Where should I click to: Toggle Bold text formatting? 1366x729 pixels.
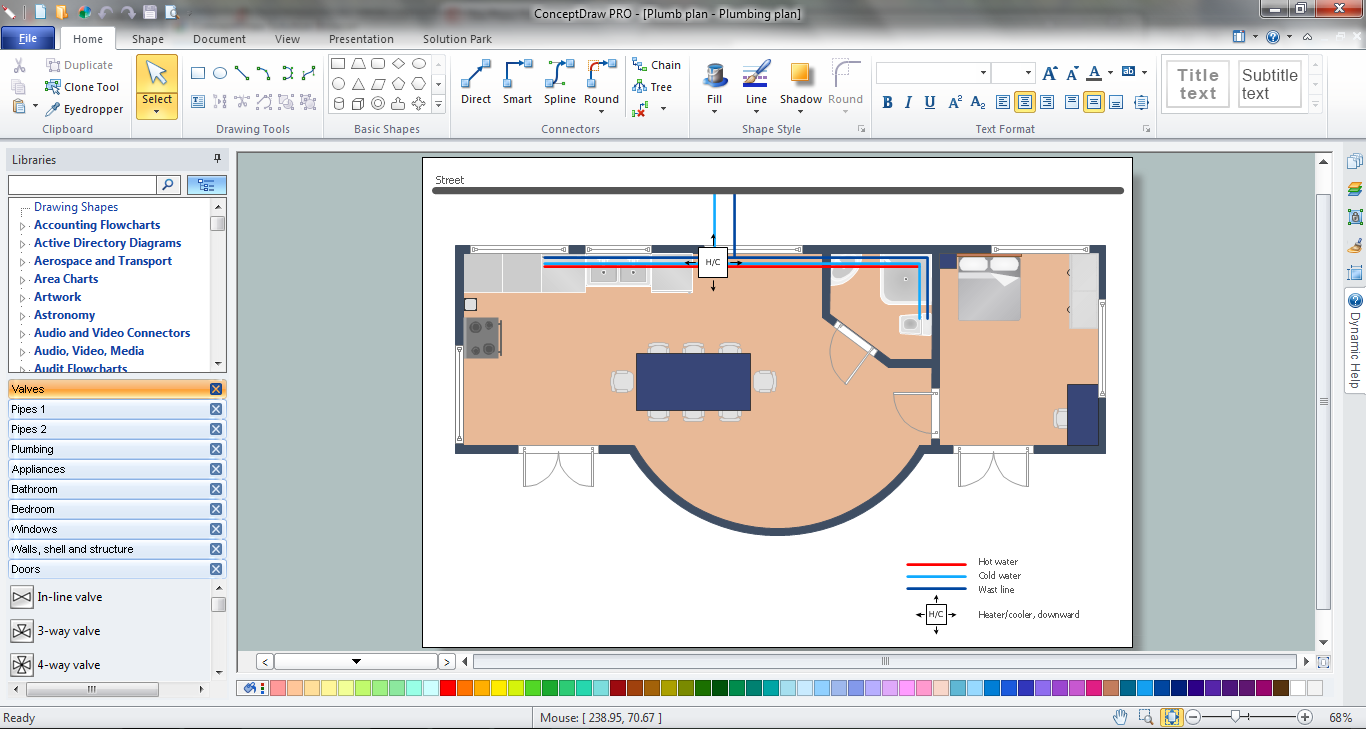pos(887,102)
